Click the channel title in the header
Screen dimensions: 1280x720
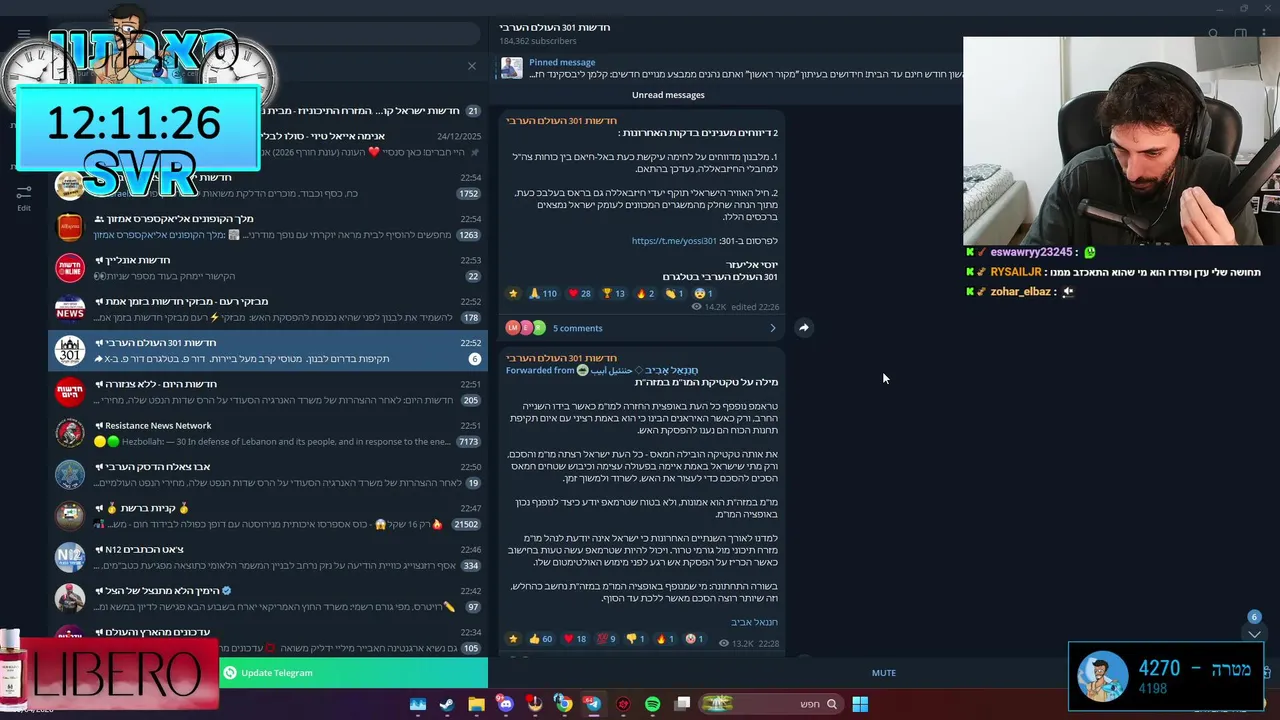tap(555, 28)
